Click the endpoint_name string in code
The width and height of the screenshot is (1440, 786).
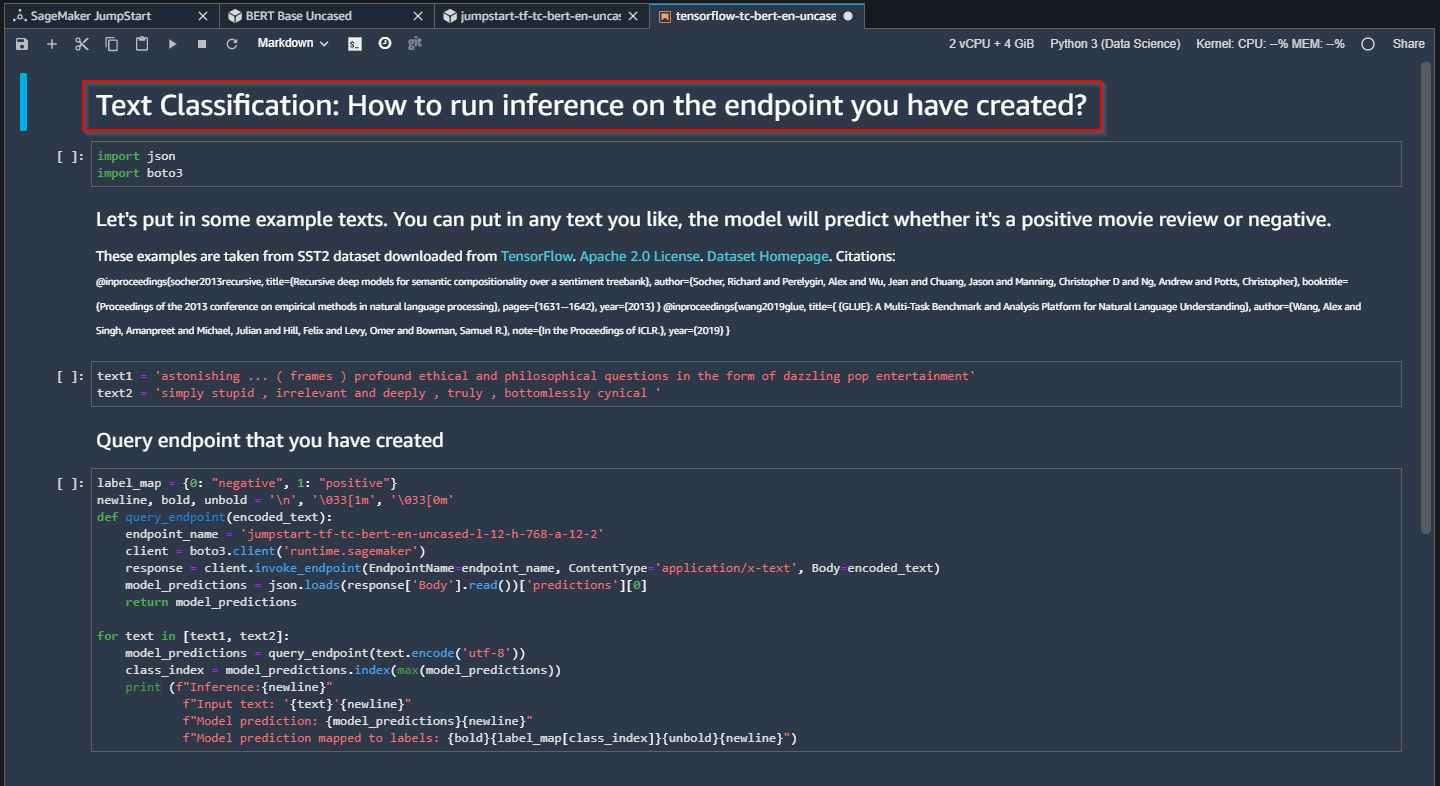coord(422,534)
